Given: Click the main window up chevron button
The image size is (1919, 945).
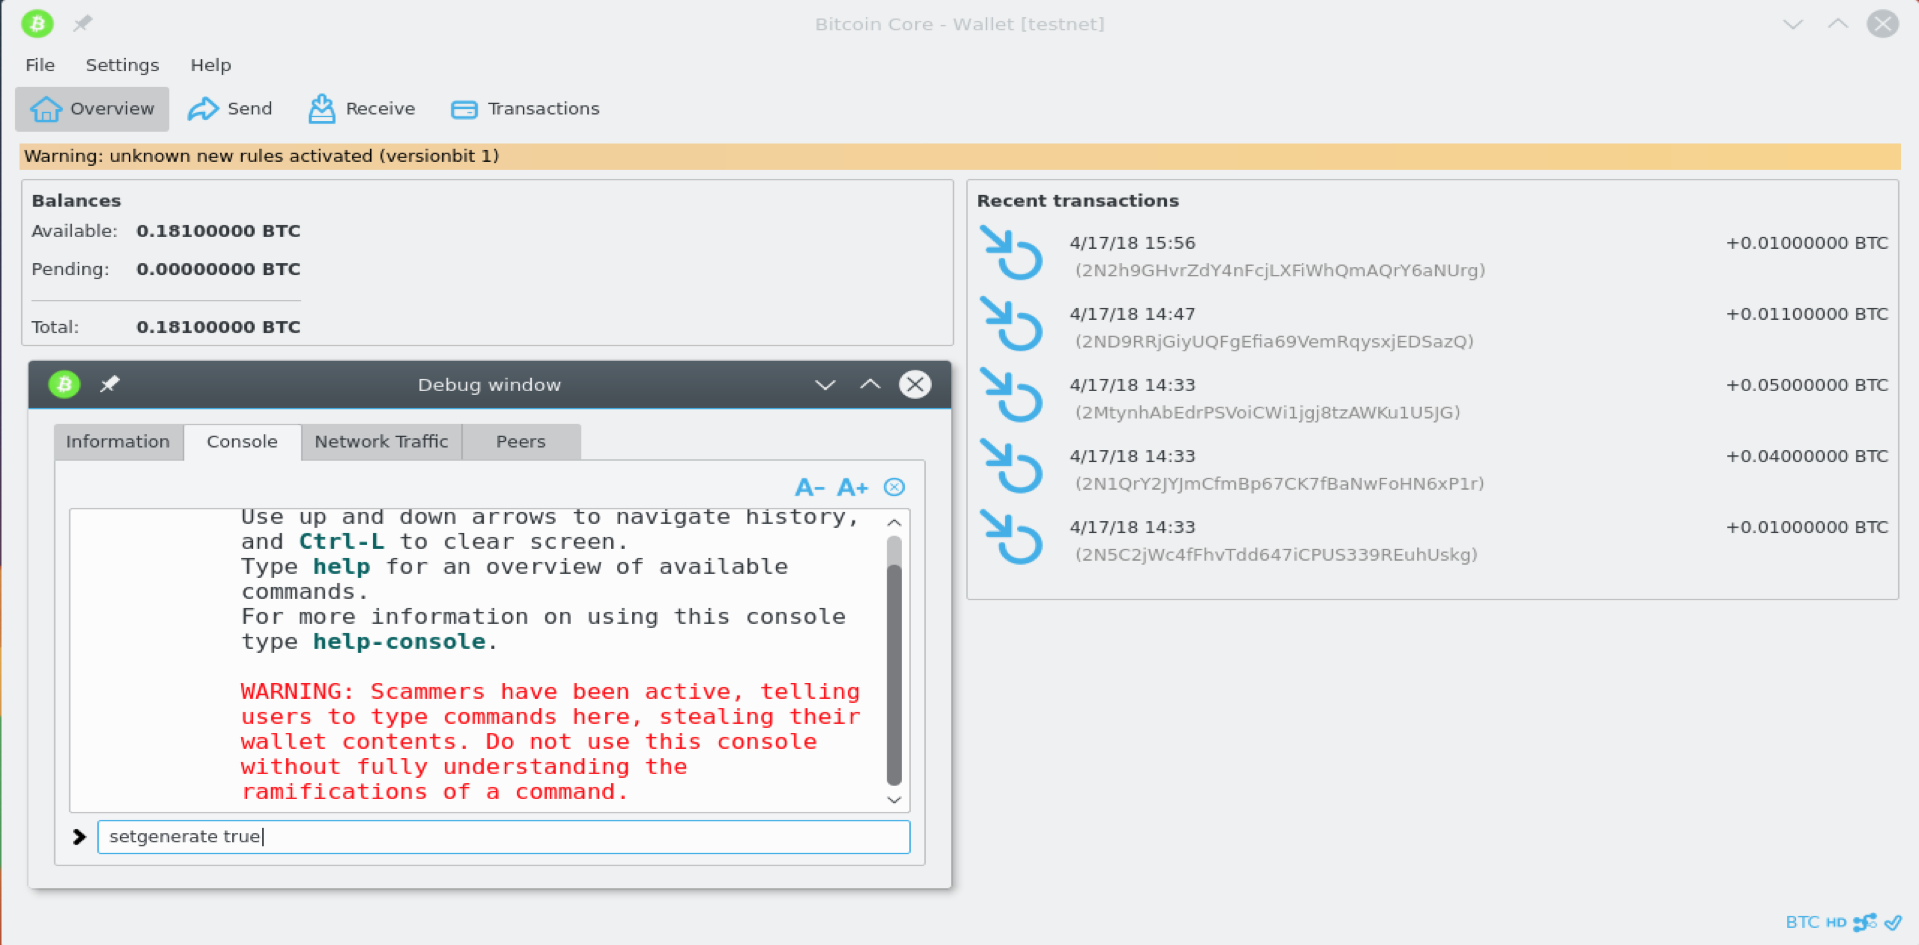Looking at the screenshot, I should [x=1838, y=23].
